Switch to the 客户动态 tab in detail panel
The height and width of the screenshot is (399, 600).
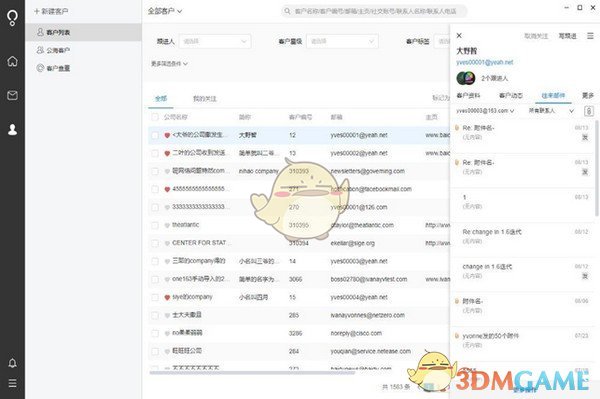click(511, 95)
